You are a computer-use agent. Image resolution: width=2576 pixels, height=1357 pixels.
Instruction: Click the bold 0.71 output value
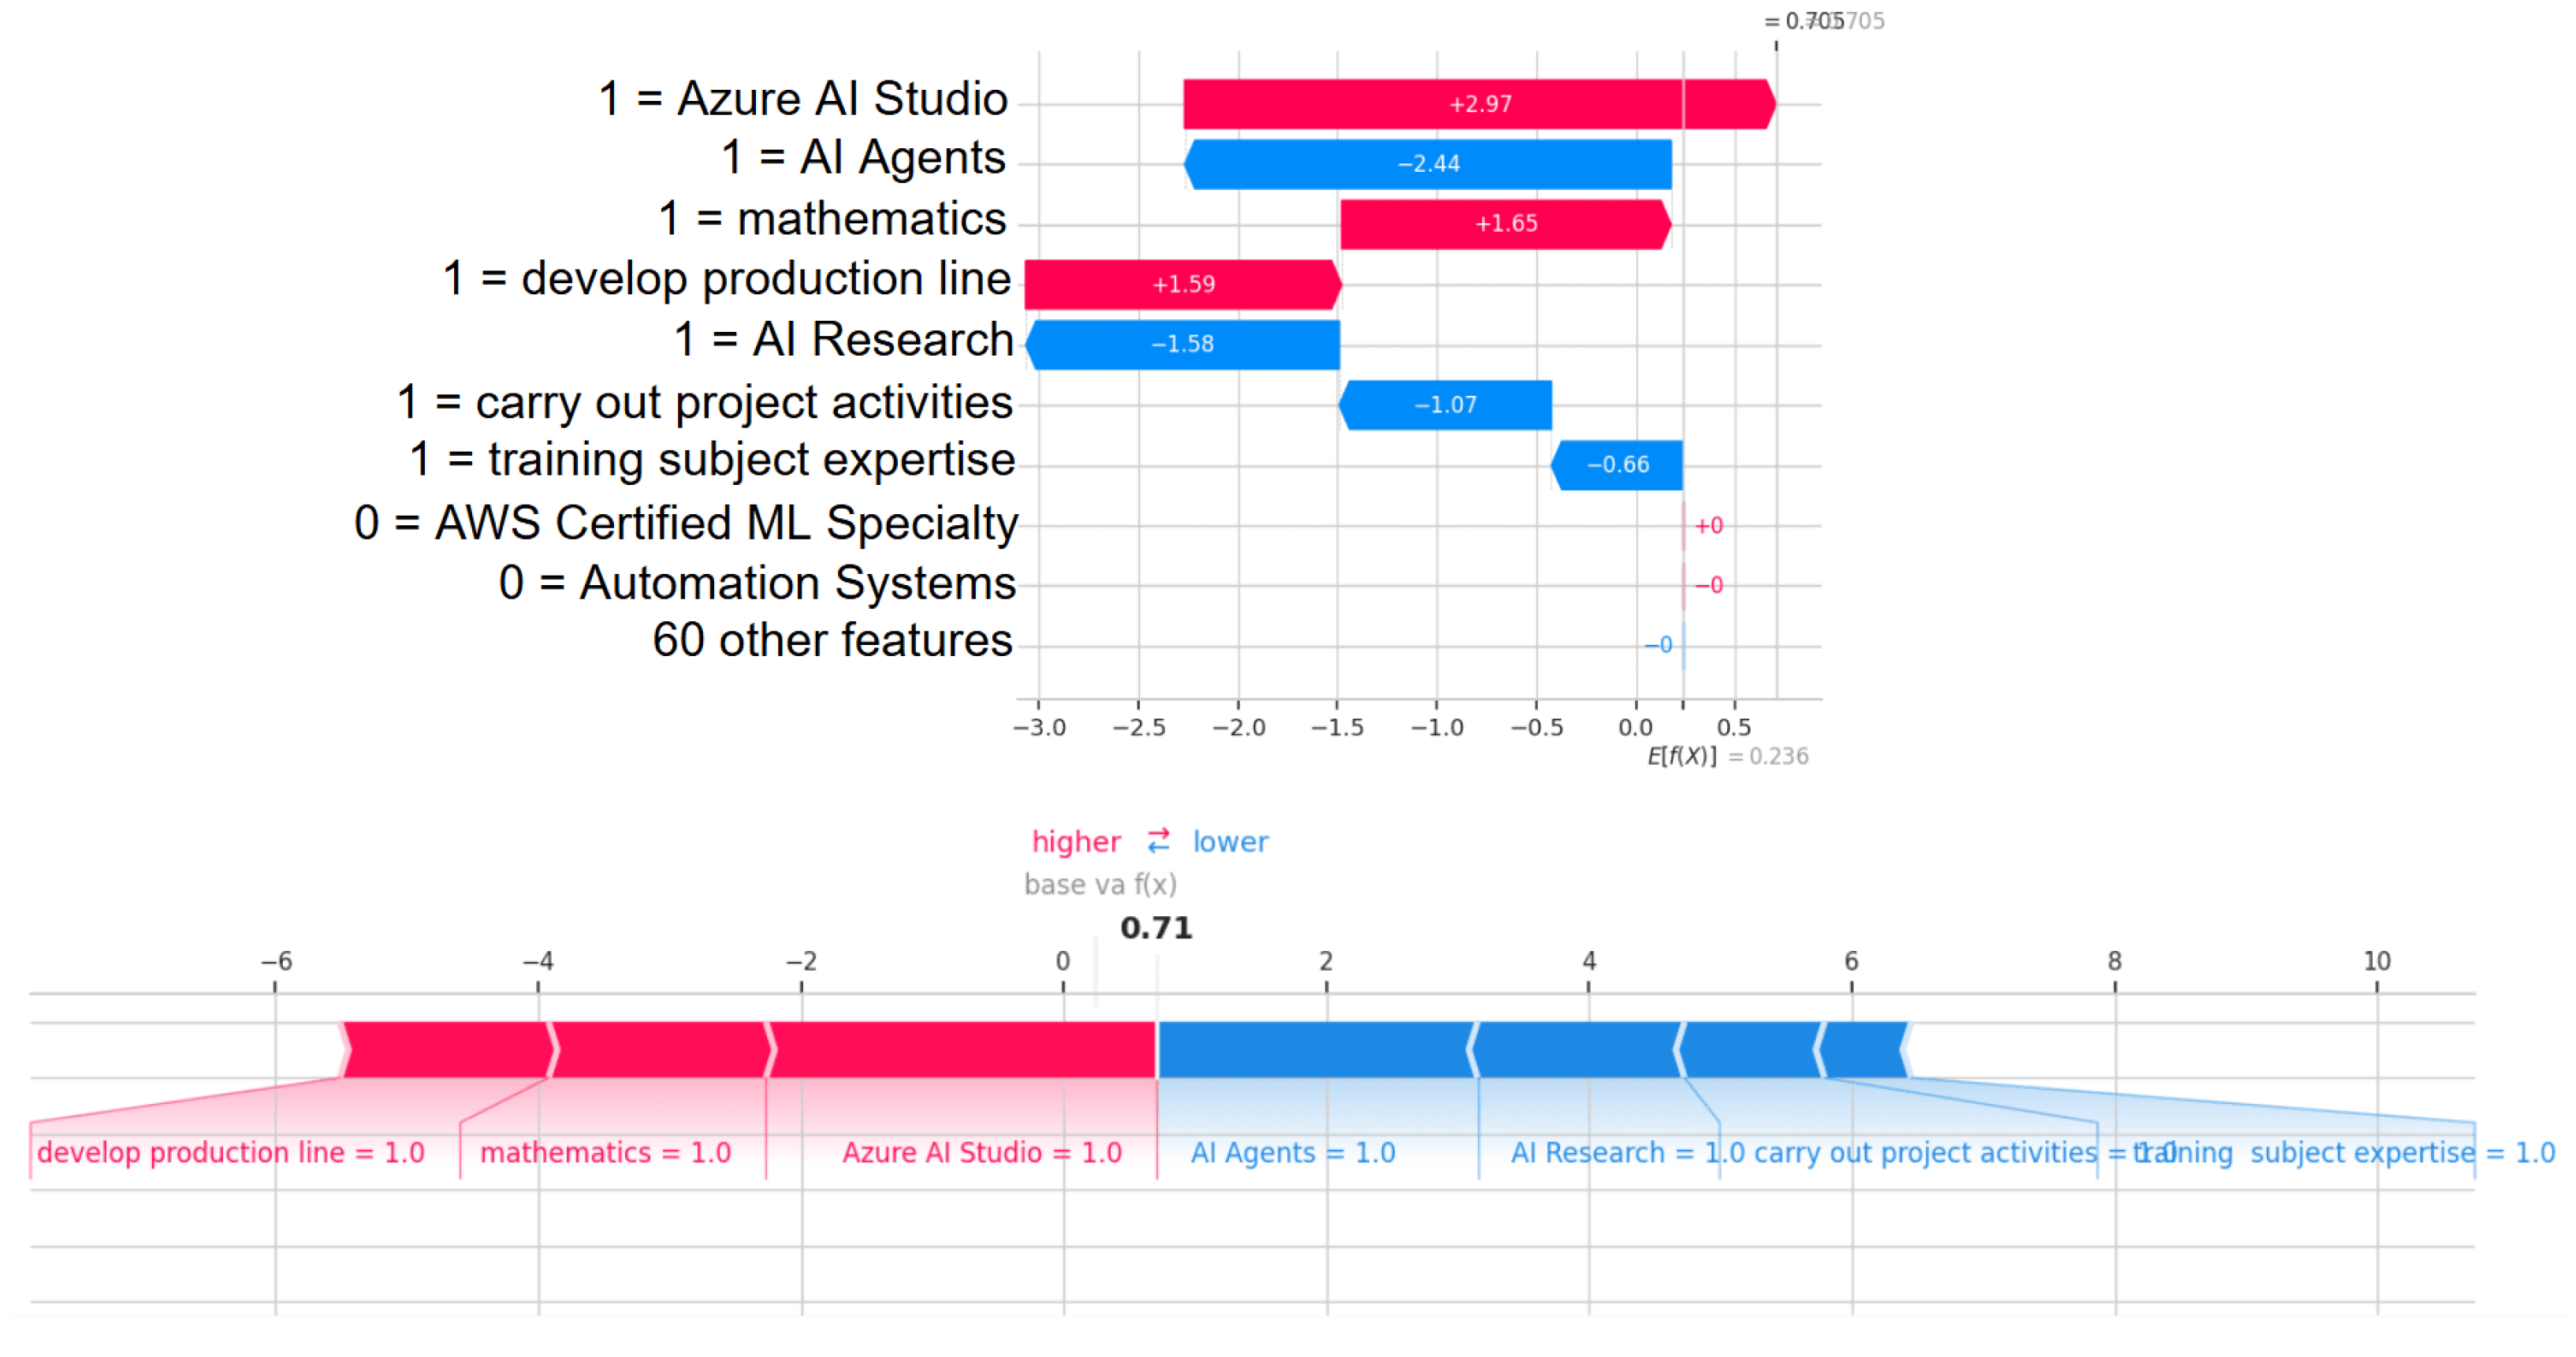(1156, 928)
